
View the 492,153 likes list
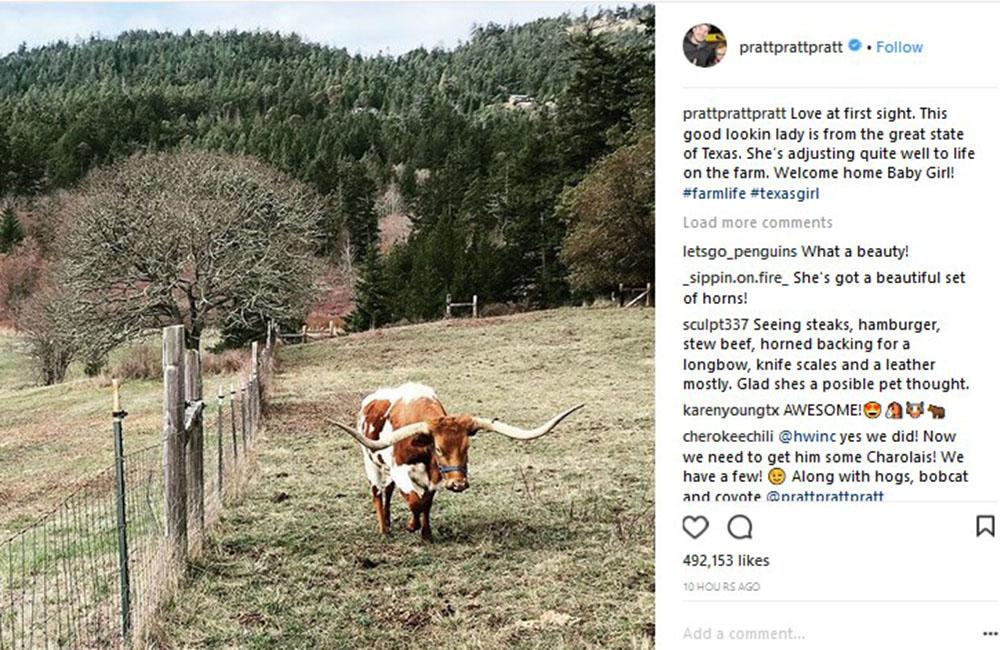[726, 561]
